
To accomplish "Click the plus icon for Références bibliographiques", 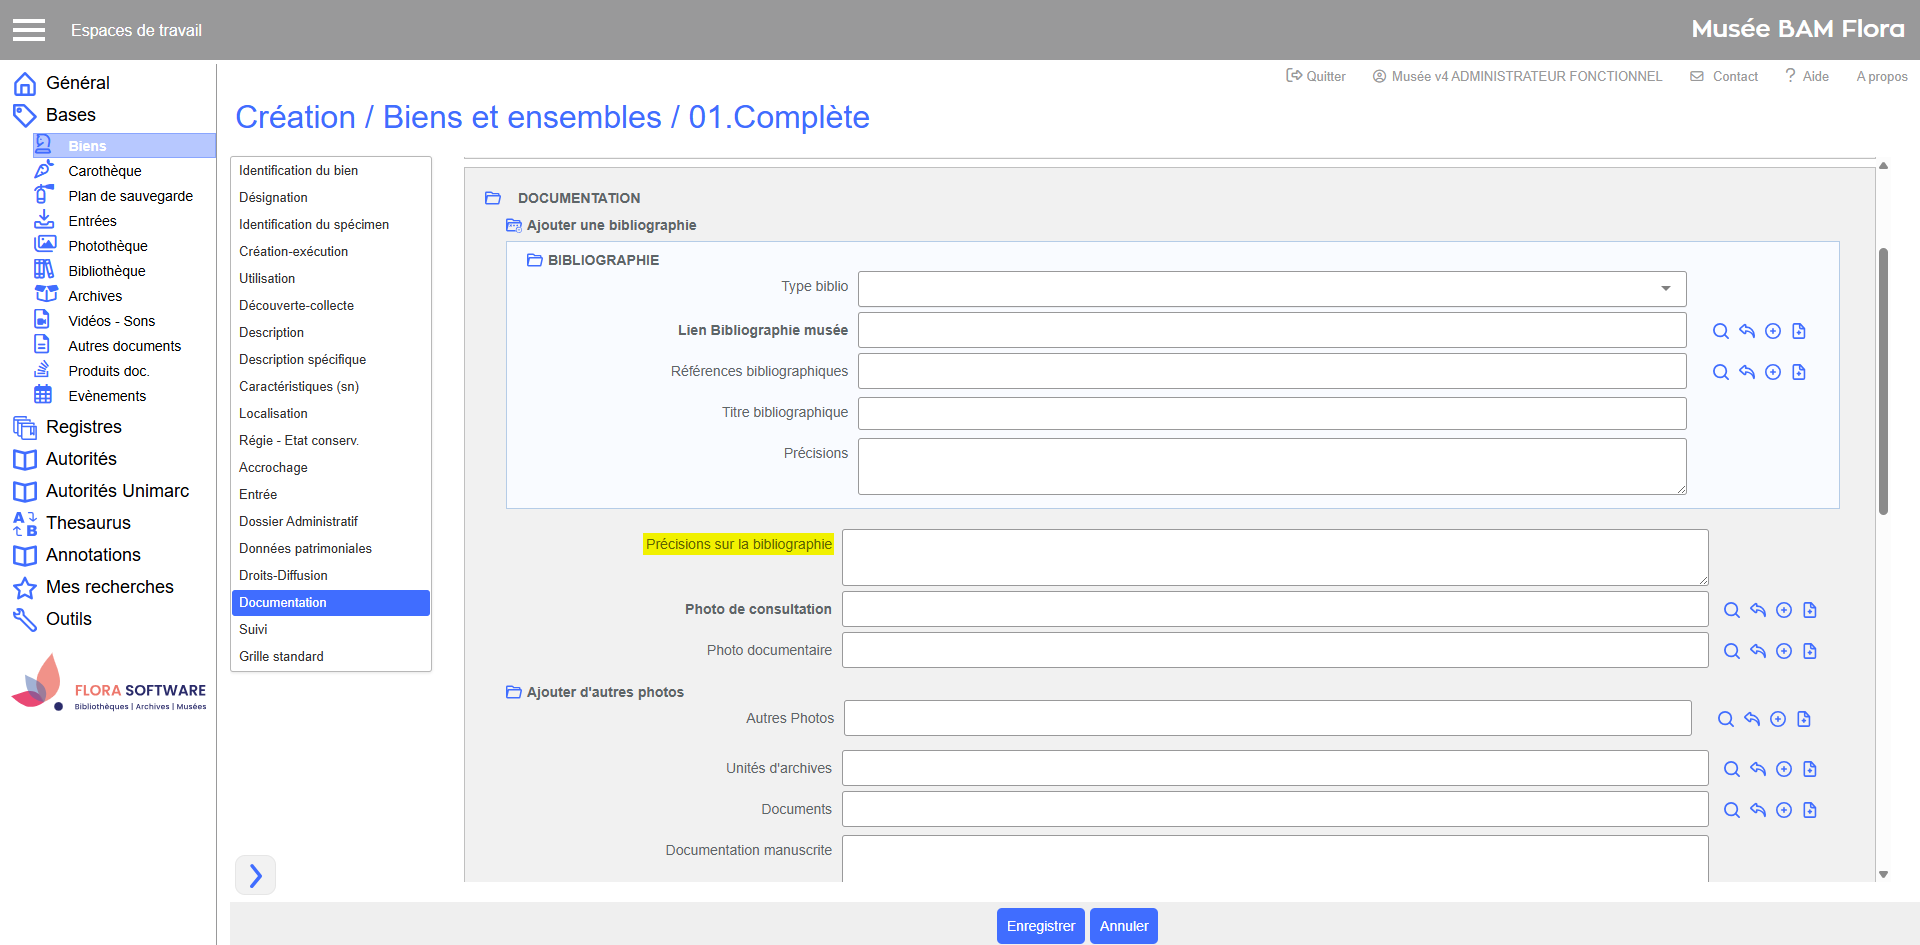I will point(1772,372).
